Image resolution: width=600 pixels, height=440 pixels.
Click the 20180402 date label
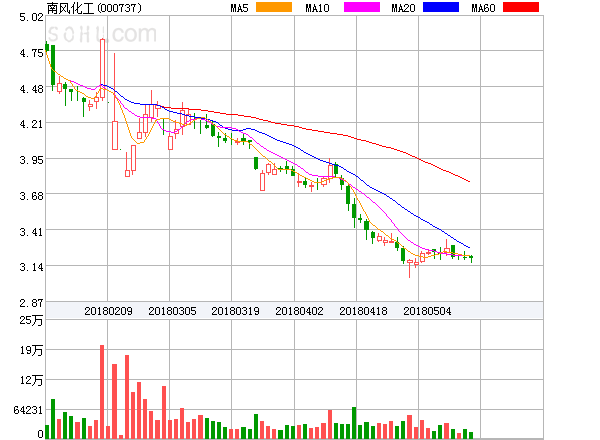point(299,311)
